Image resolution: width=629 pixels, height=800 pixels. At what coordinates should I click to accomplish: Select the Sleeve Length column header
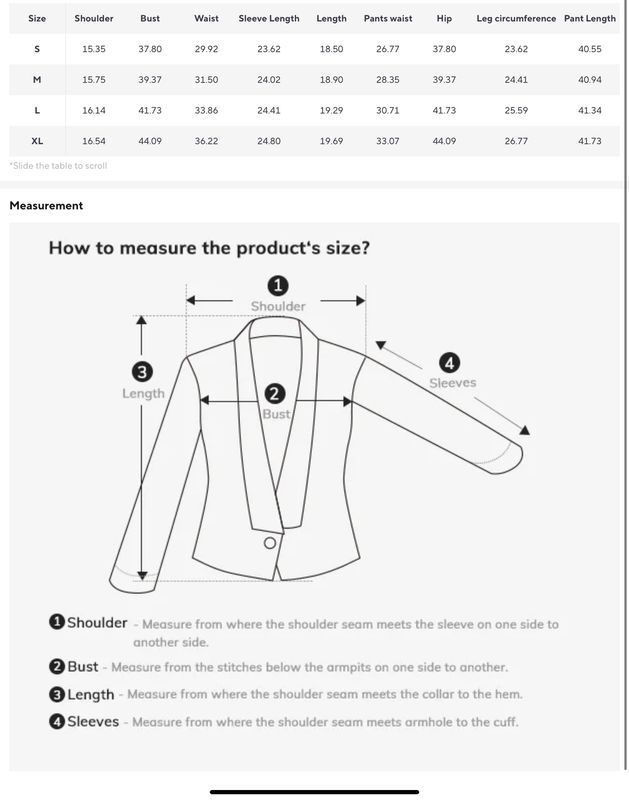click(x=269, y=18)
